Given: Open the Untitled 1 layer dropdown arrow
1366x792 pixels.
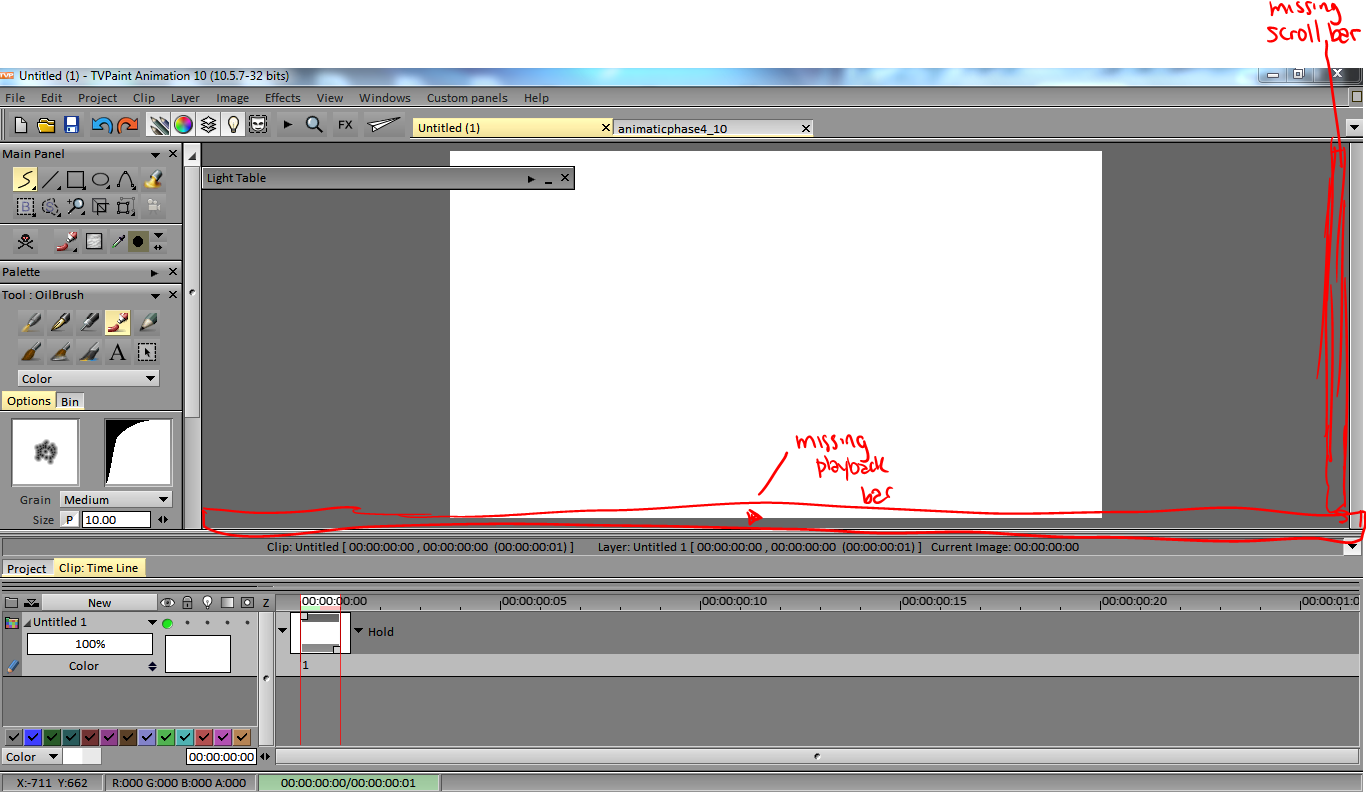Looking at the screenshot, I should coord(153,622).
